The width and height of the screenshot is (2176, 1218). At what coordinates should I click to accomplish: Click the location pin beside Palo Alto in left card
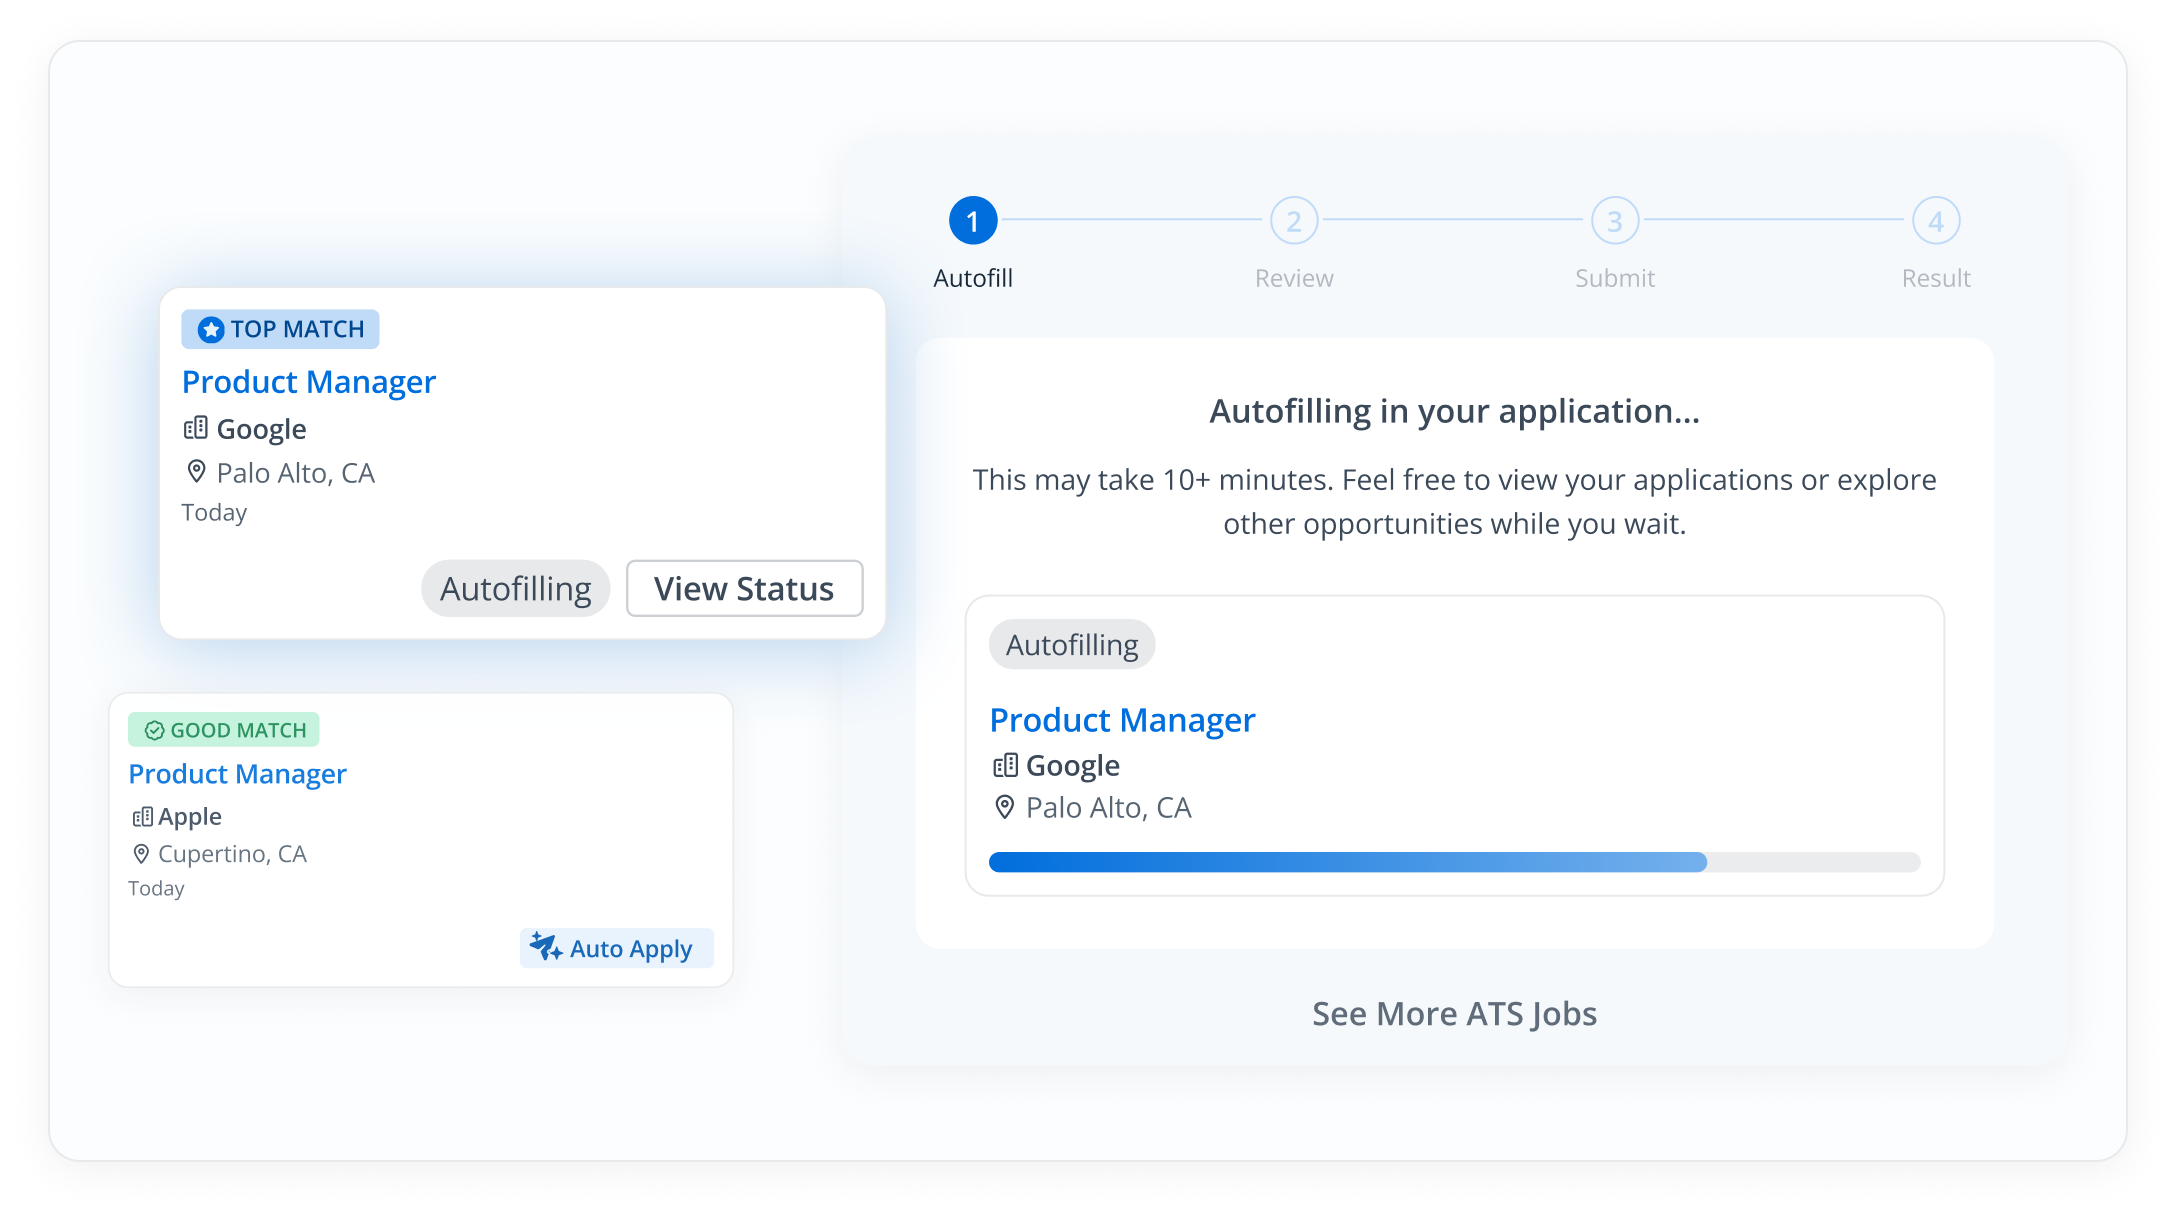coord(196,472)
